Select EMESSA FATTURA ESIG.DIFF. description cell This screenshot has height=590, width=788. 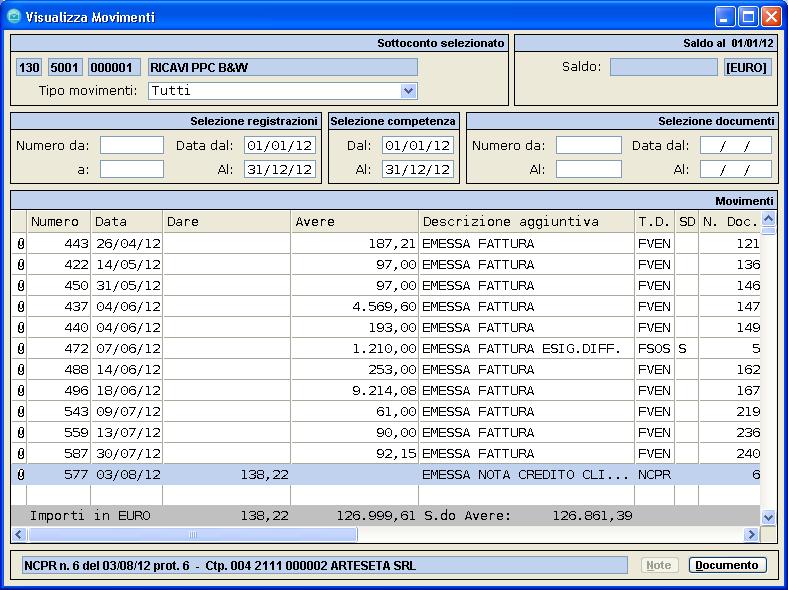point(527,349)
